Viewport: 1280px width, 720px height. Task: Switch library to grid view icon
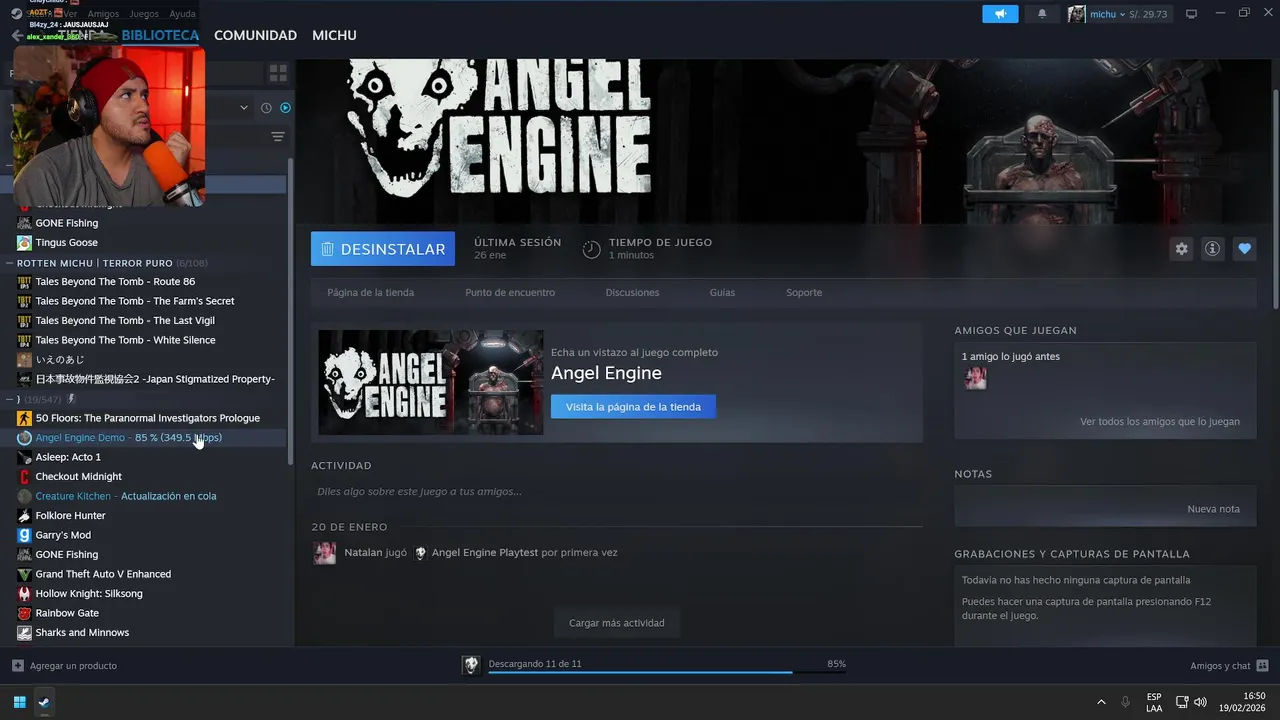click(278, 73)
